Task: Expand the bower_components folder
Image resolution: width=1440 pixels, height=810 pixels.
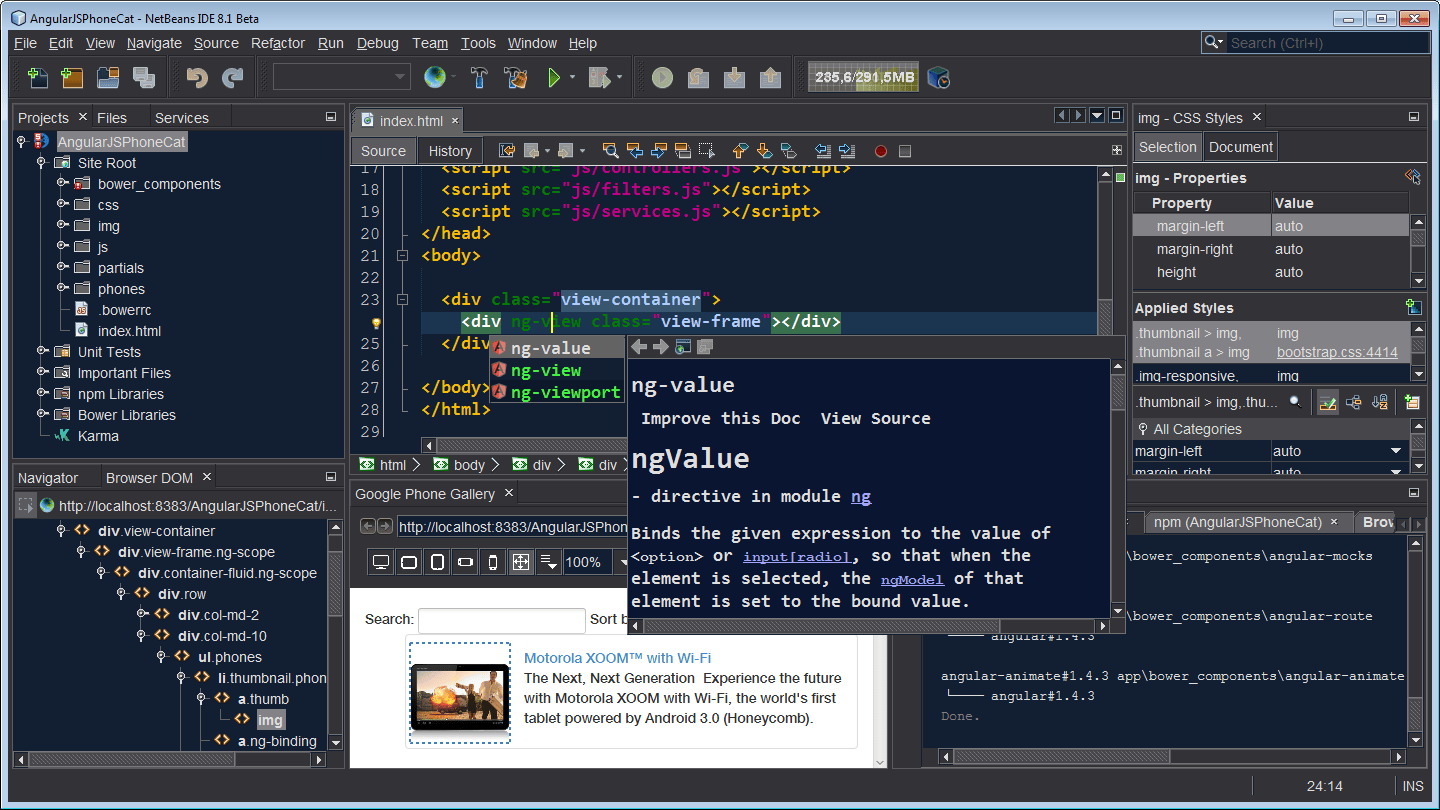Action: point(62,183)
